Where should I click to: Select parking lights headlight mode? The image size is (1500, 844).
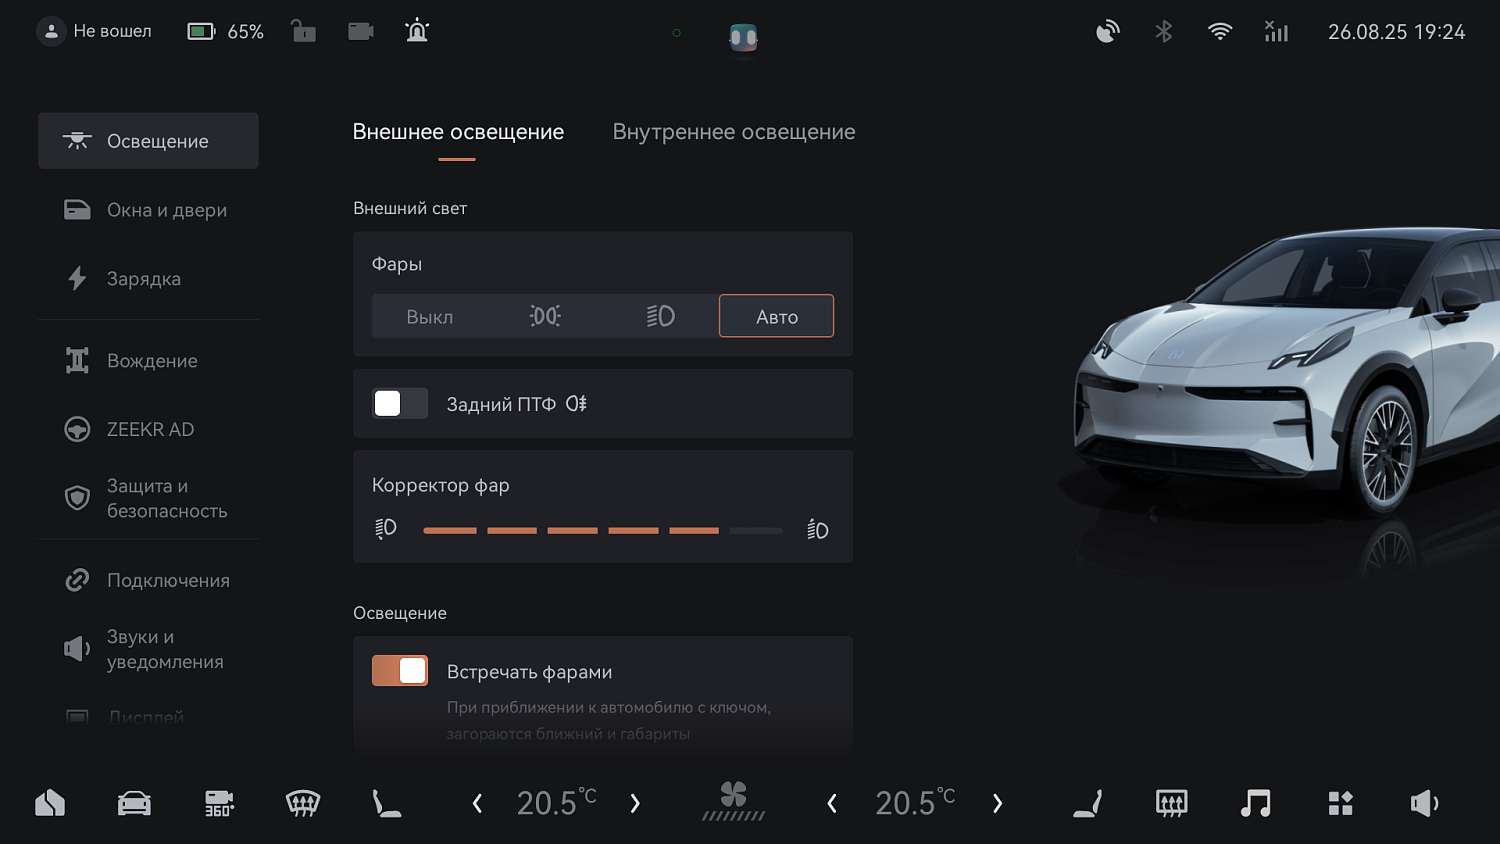tap(545, 316)
